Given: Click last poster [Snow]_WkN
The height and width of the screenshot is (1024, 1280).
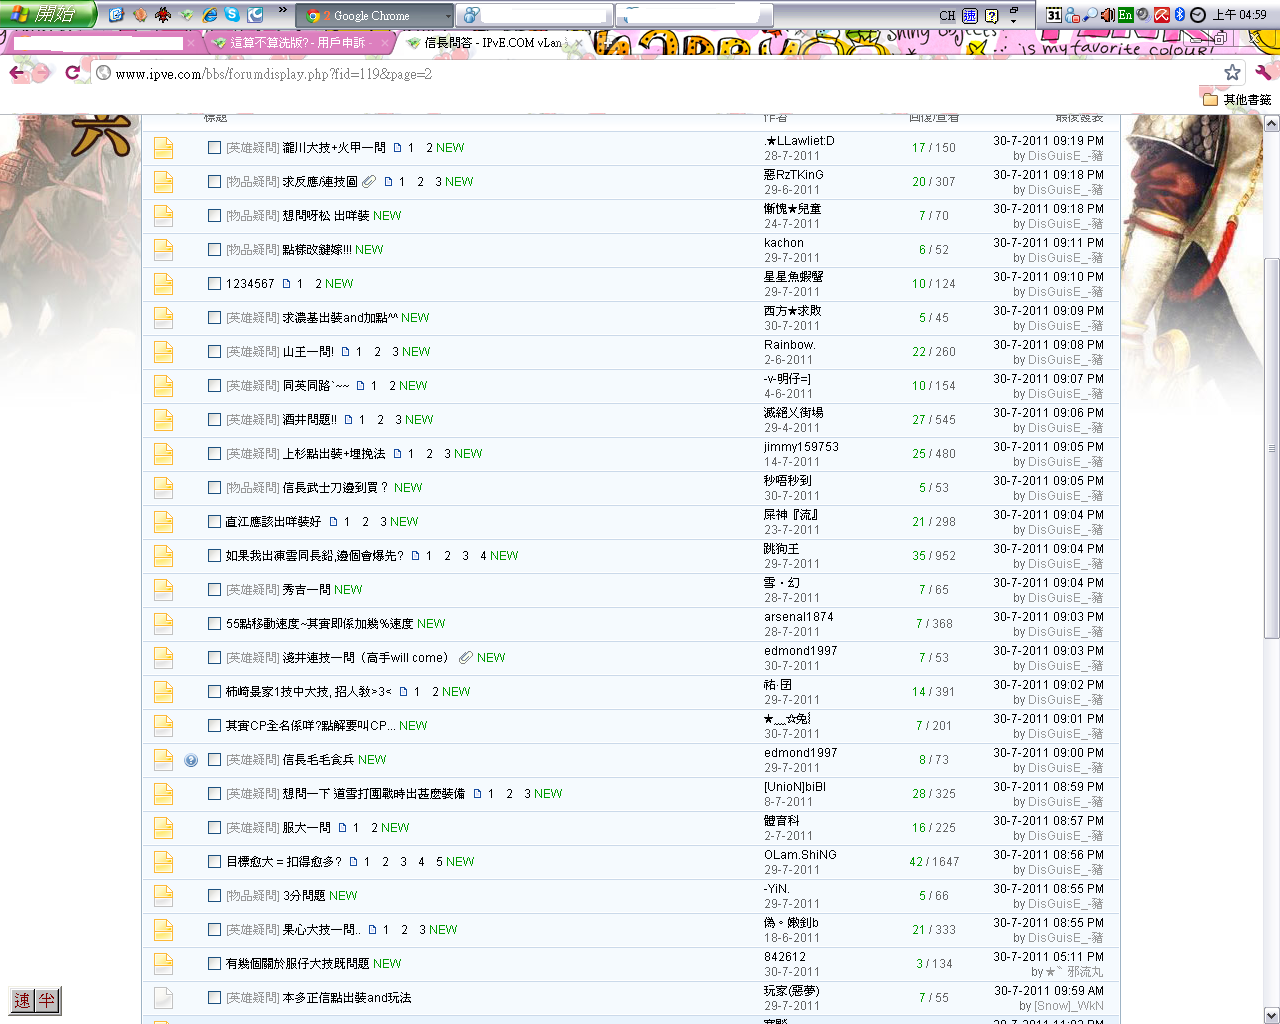Looking at the screenshot, I should pos(1069,1006).
